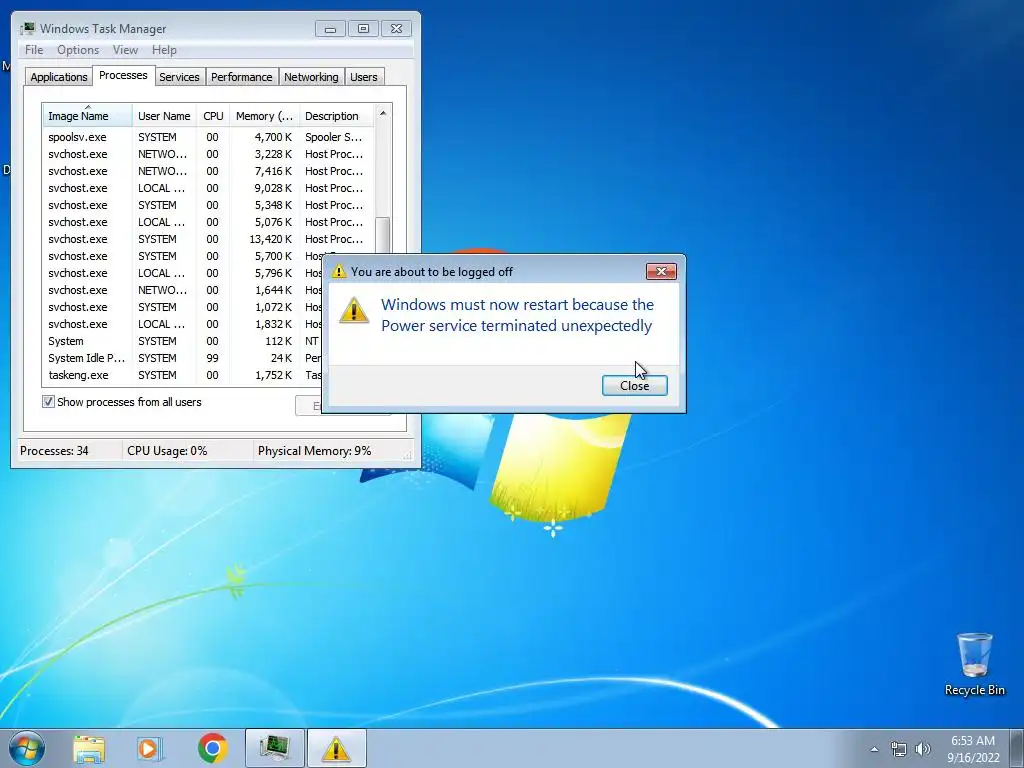Switch to the Networking tab
Viewport: 1024px width, 768px height.
[x=311, y=77]
